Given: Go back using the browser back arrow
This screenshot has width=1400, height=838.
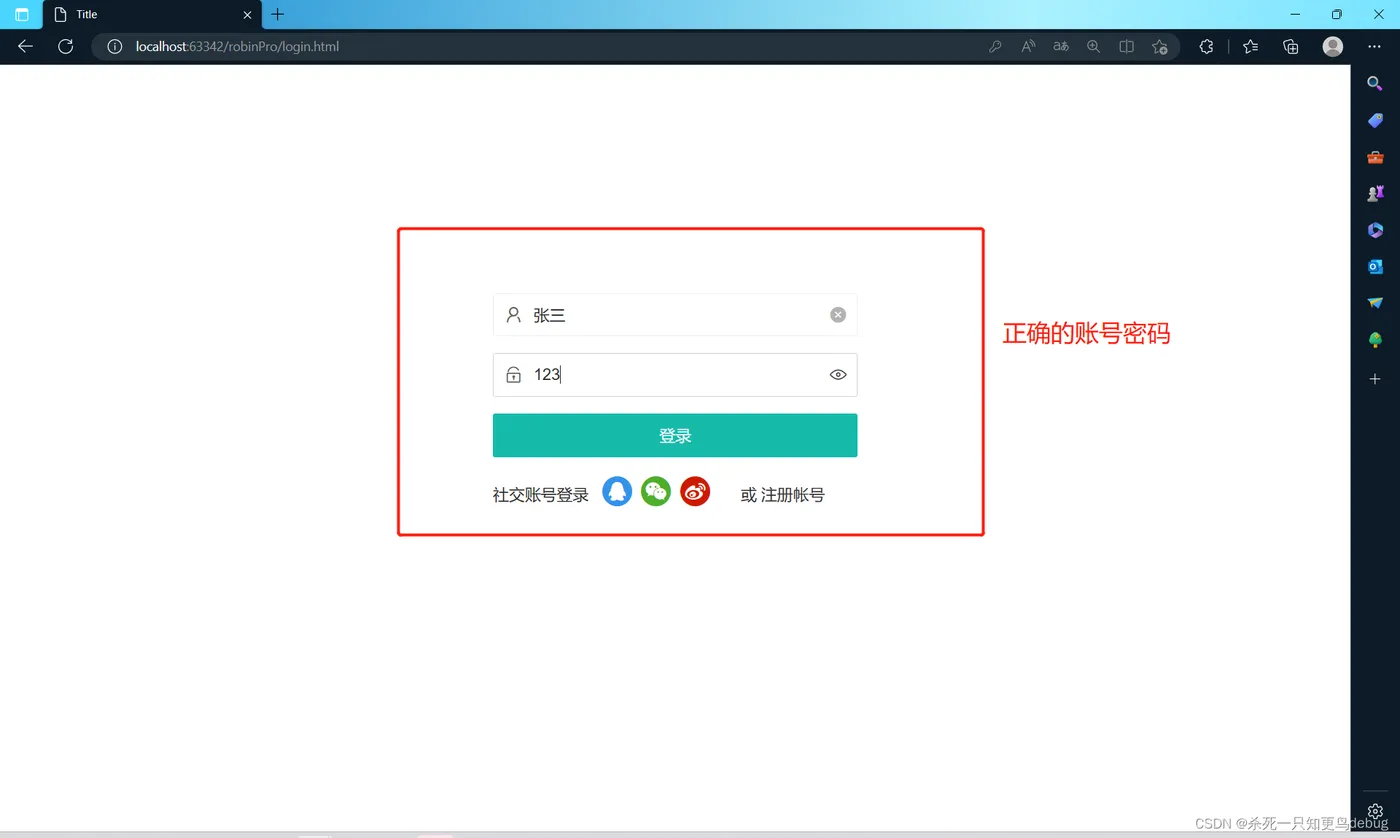Looking at the screenshot, I should click(x=25, y=46).
